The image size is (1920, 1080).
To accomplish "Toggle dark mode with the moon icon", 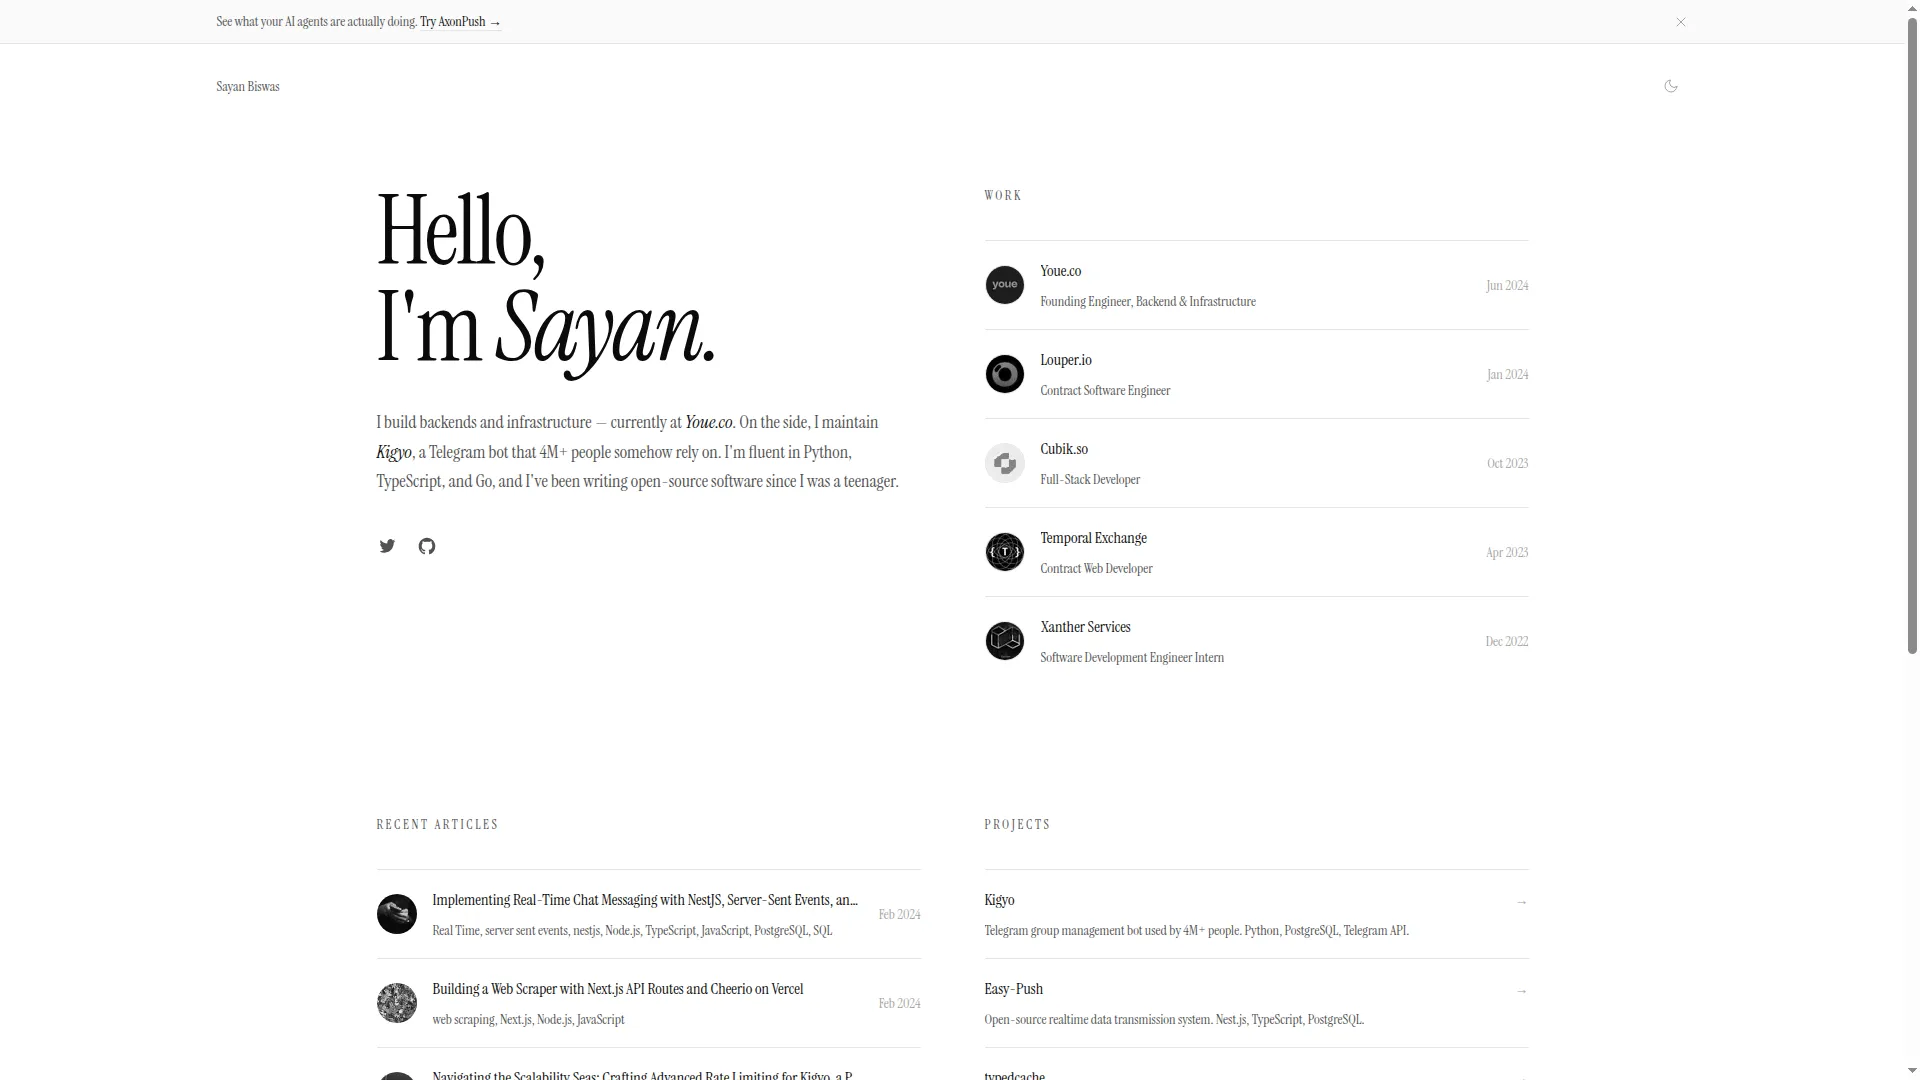I will [1670, 86].
